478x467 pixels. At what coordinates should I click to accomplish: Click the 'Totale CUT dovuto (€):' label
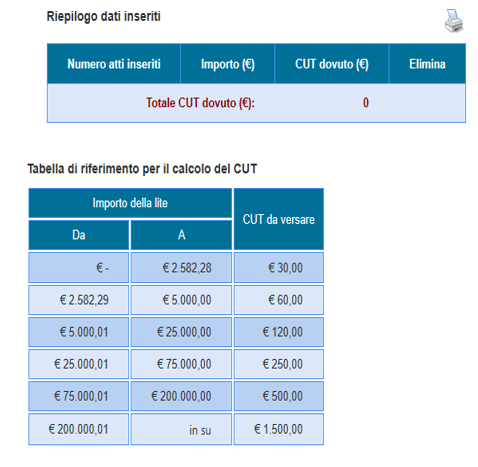click(x=200, y=103)
